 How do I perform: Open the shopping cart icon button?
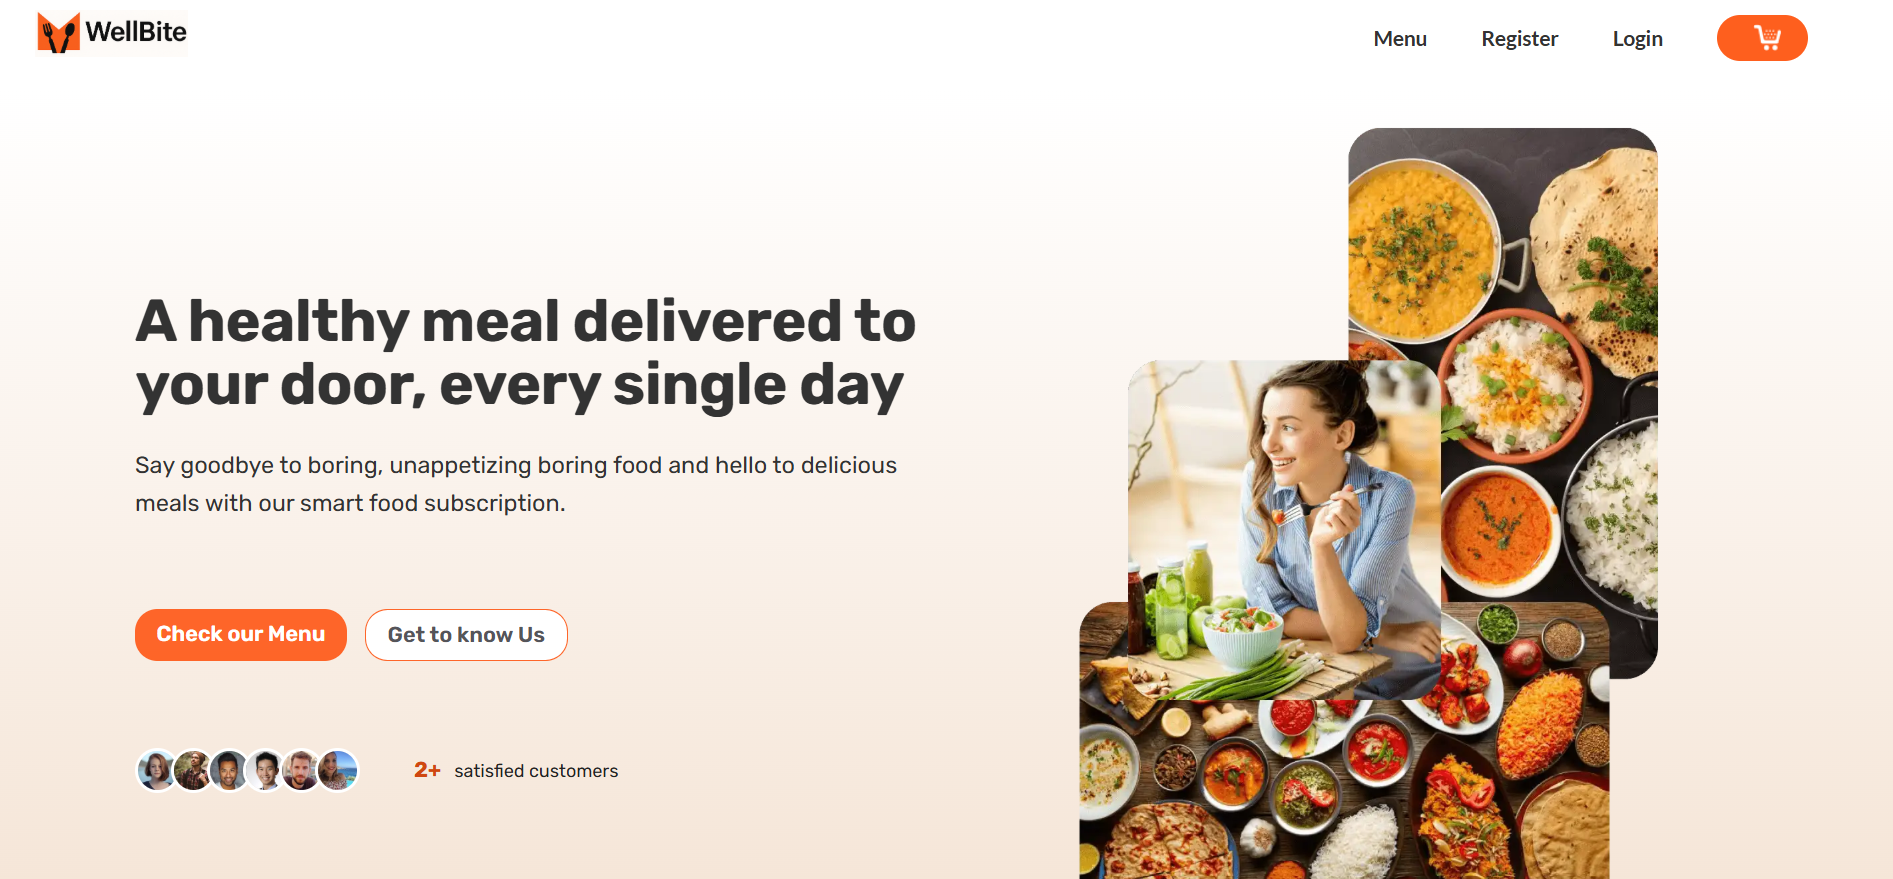[1761, 38]
